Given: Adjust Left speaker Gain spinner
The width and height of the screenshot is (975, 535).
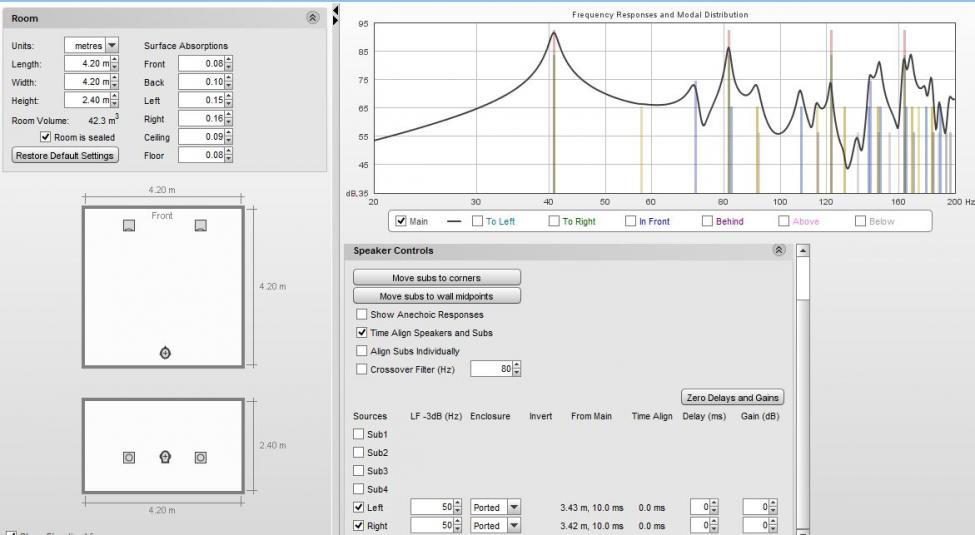Looking at the screenshot, I should point(773,507).
